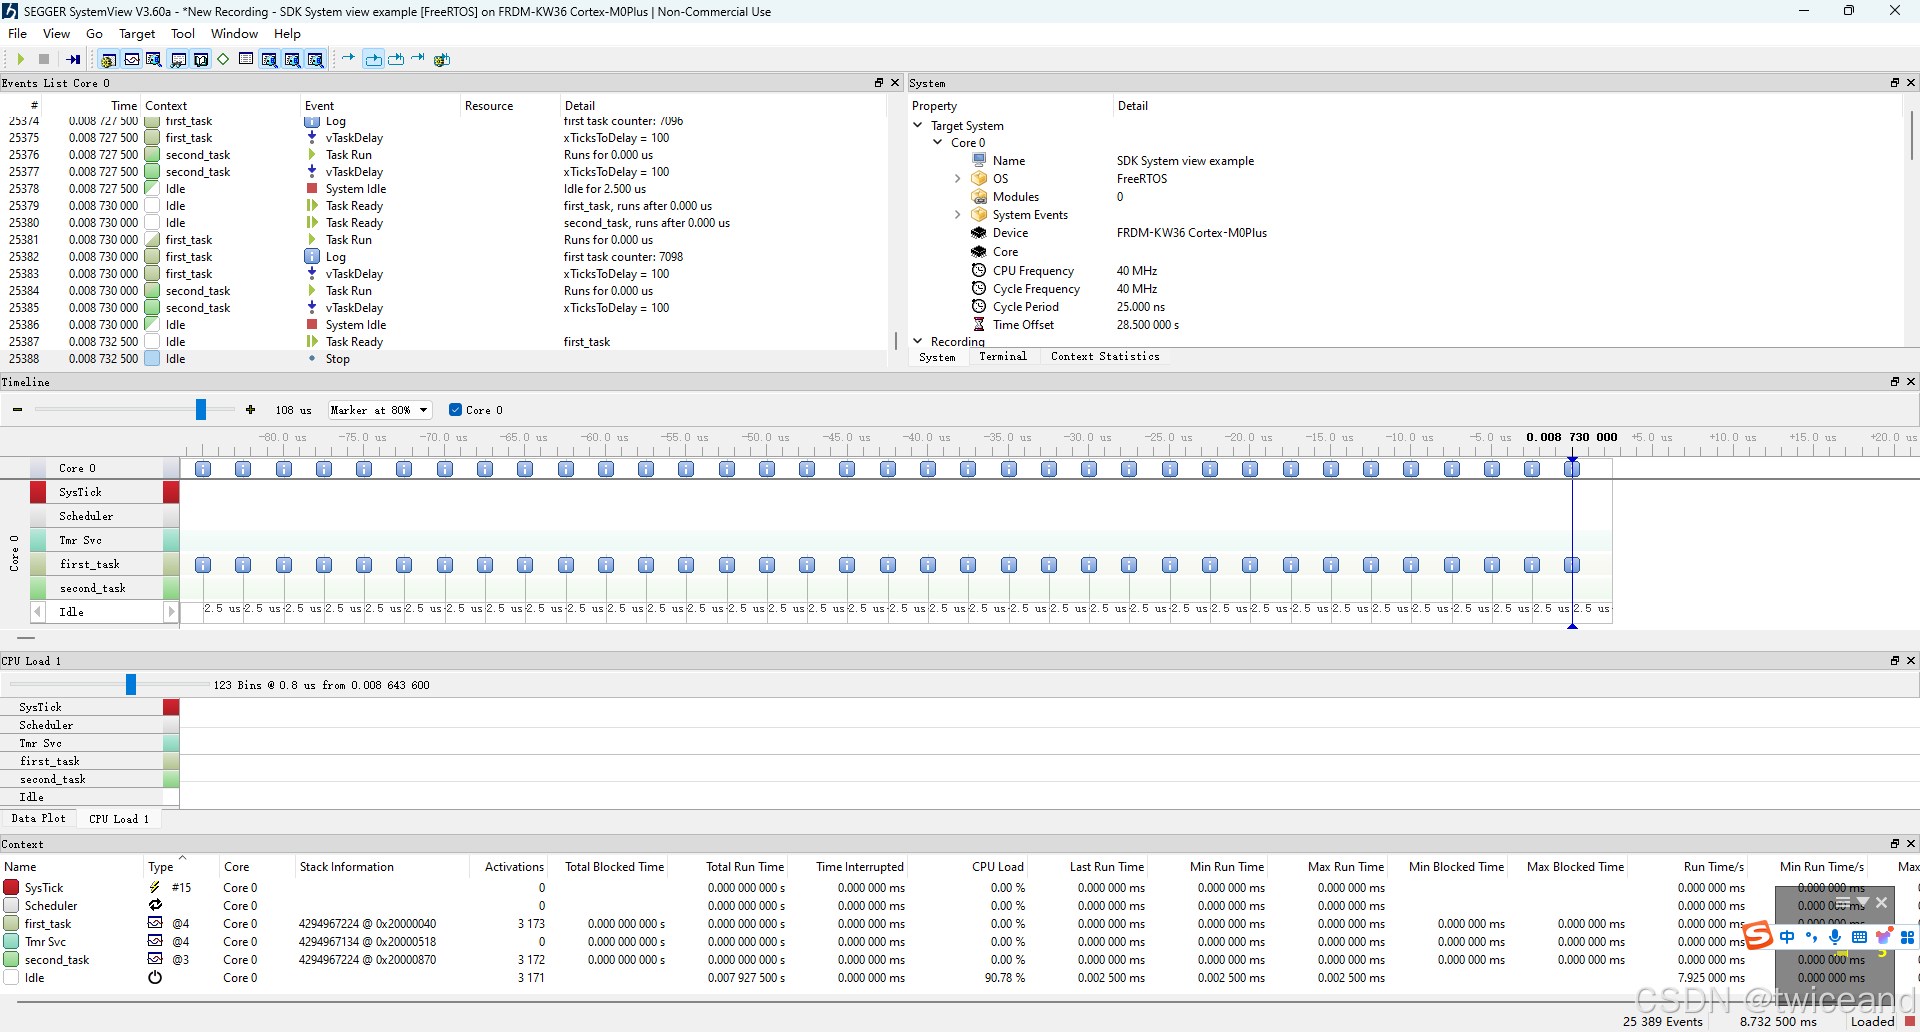Toggle the Core 0 checkbox in Timeline
The image size is (1920, 1032).
455,410
